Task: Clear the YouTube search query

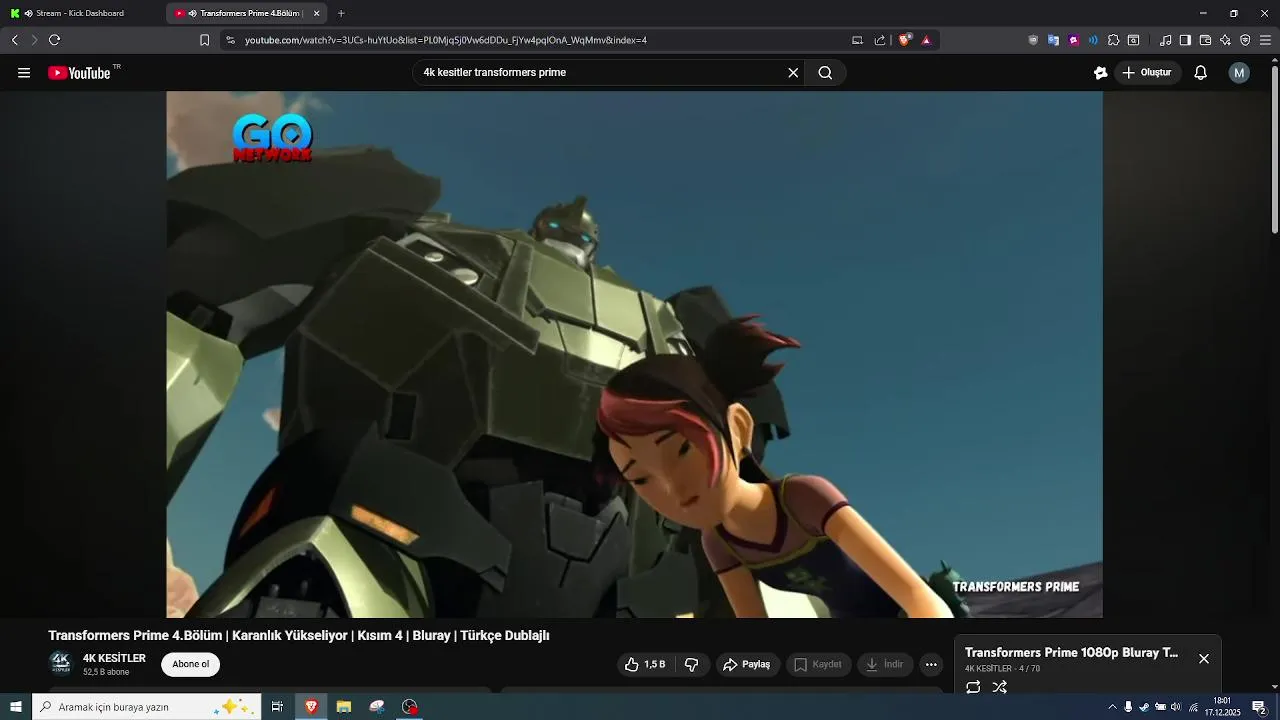Action: [793, 73]
